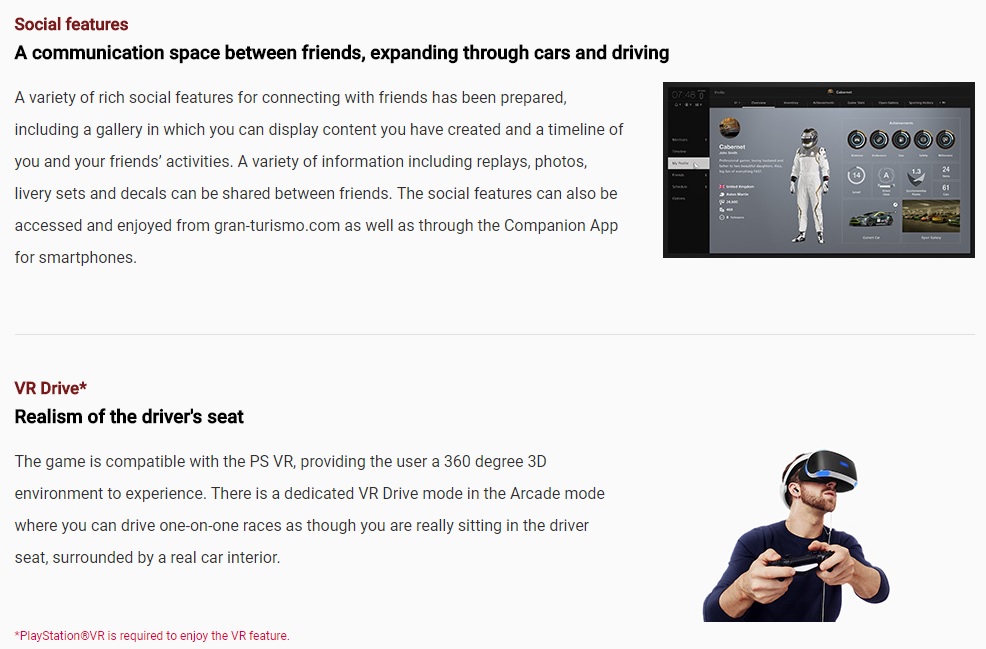Select My Profile in the sidebar menu
The height and width of the screenshot is (649, 986).
(x=681, y=163)
